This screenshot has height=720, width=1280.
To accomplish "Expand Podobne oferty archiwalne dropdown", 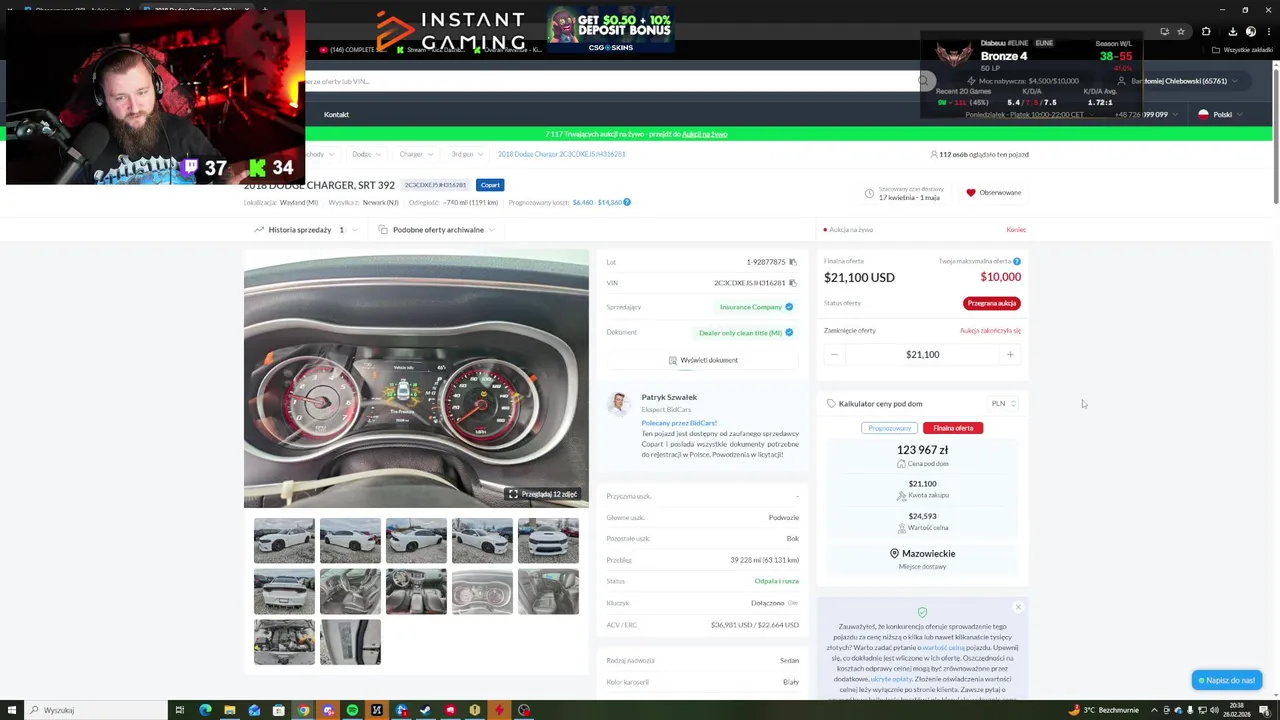I will click(x=437, y=230).
